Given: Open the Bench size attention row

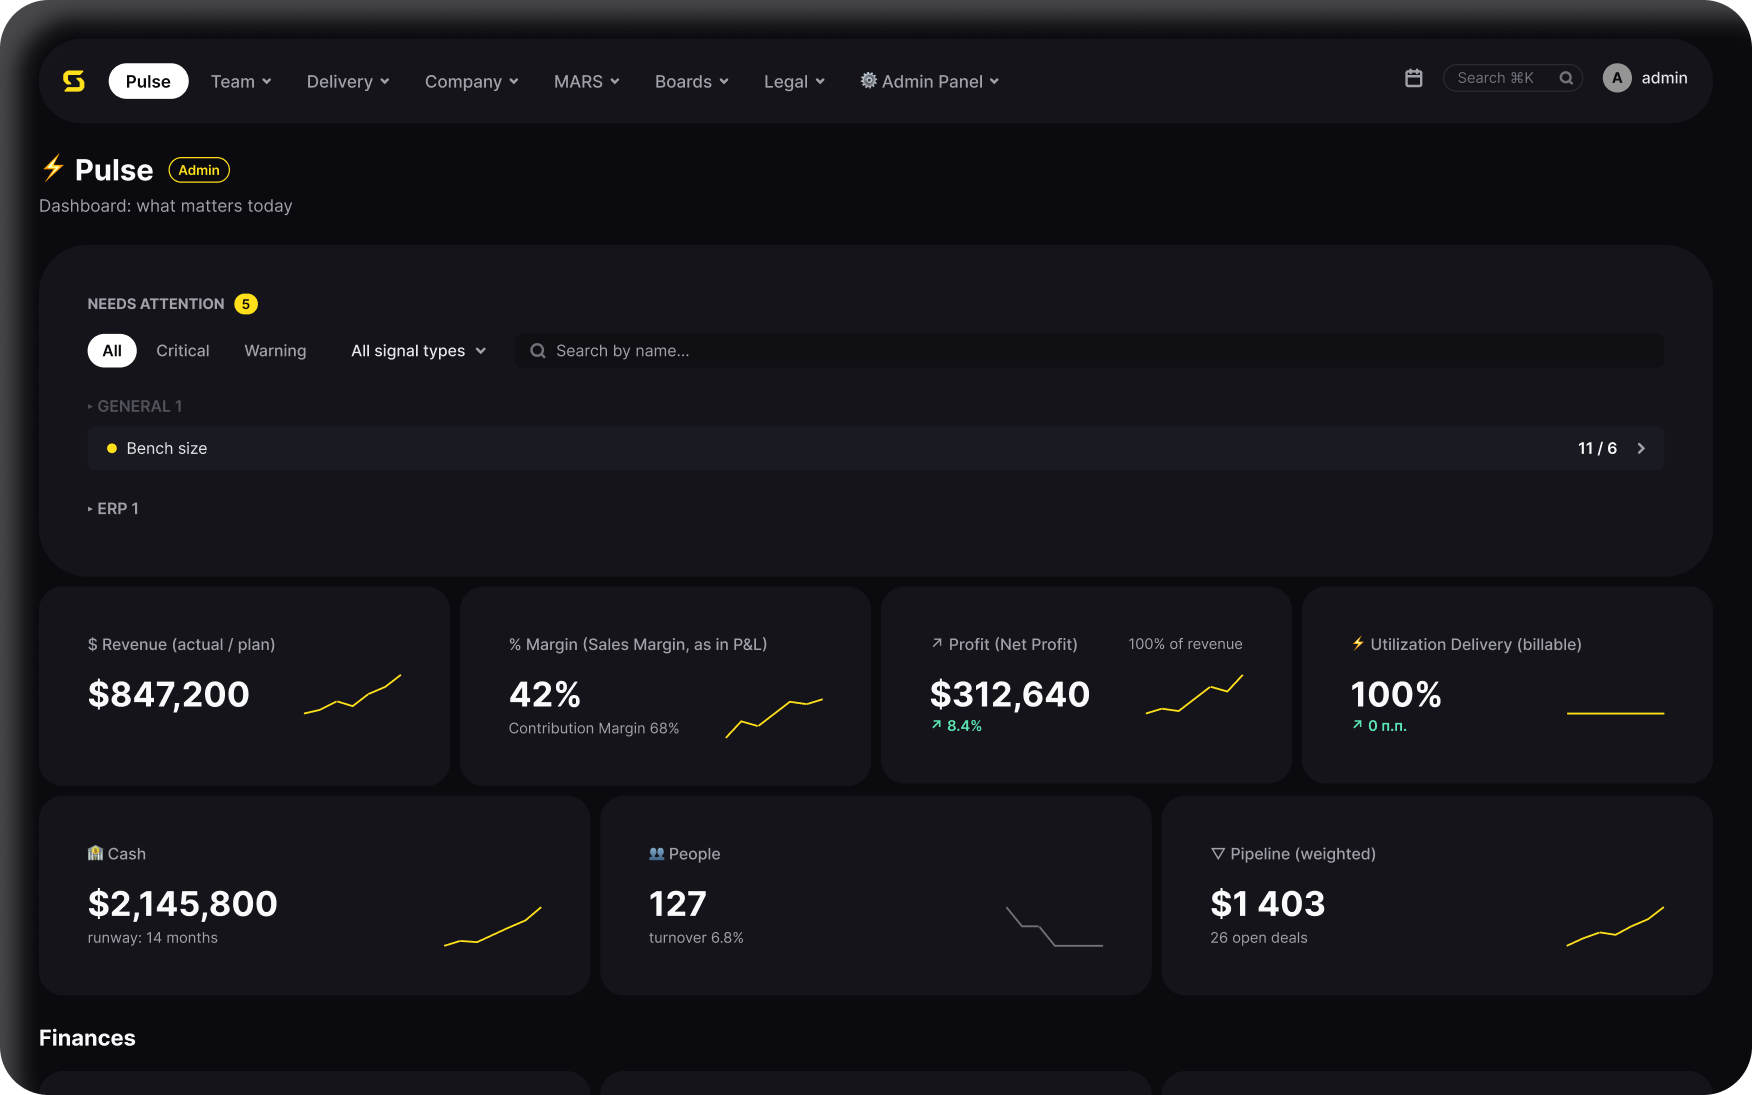Looking at the screenshot, I should pyautogui.click(x=876, y=448).
